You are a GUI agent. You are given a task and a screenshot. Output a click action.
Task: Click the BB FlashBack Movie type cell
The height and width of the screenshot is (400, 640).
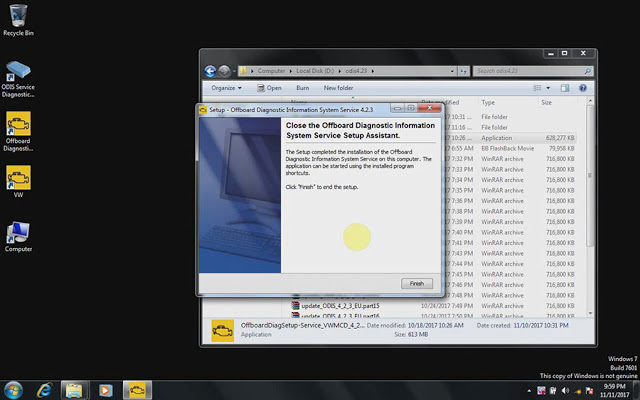point(507,149)
